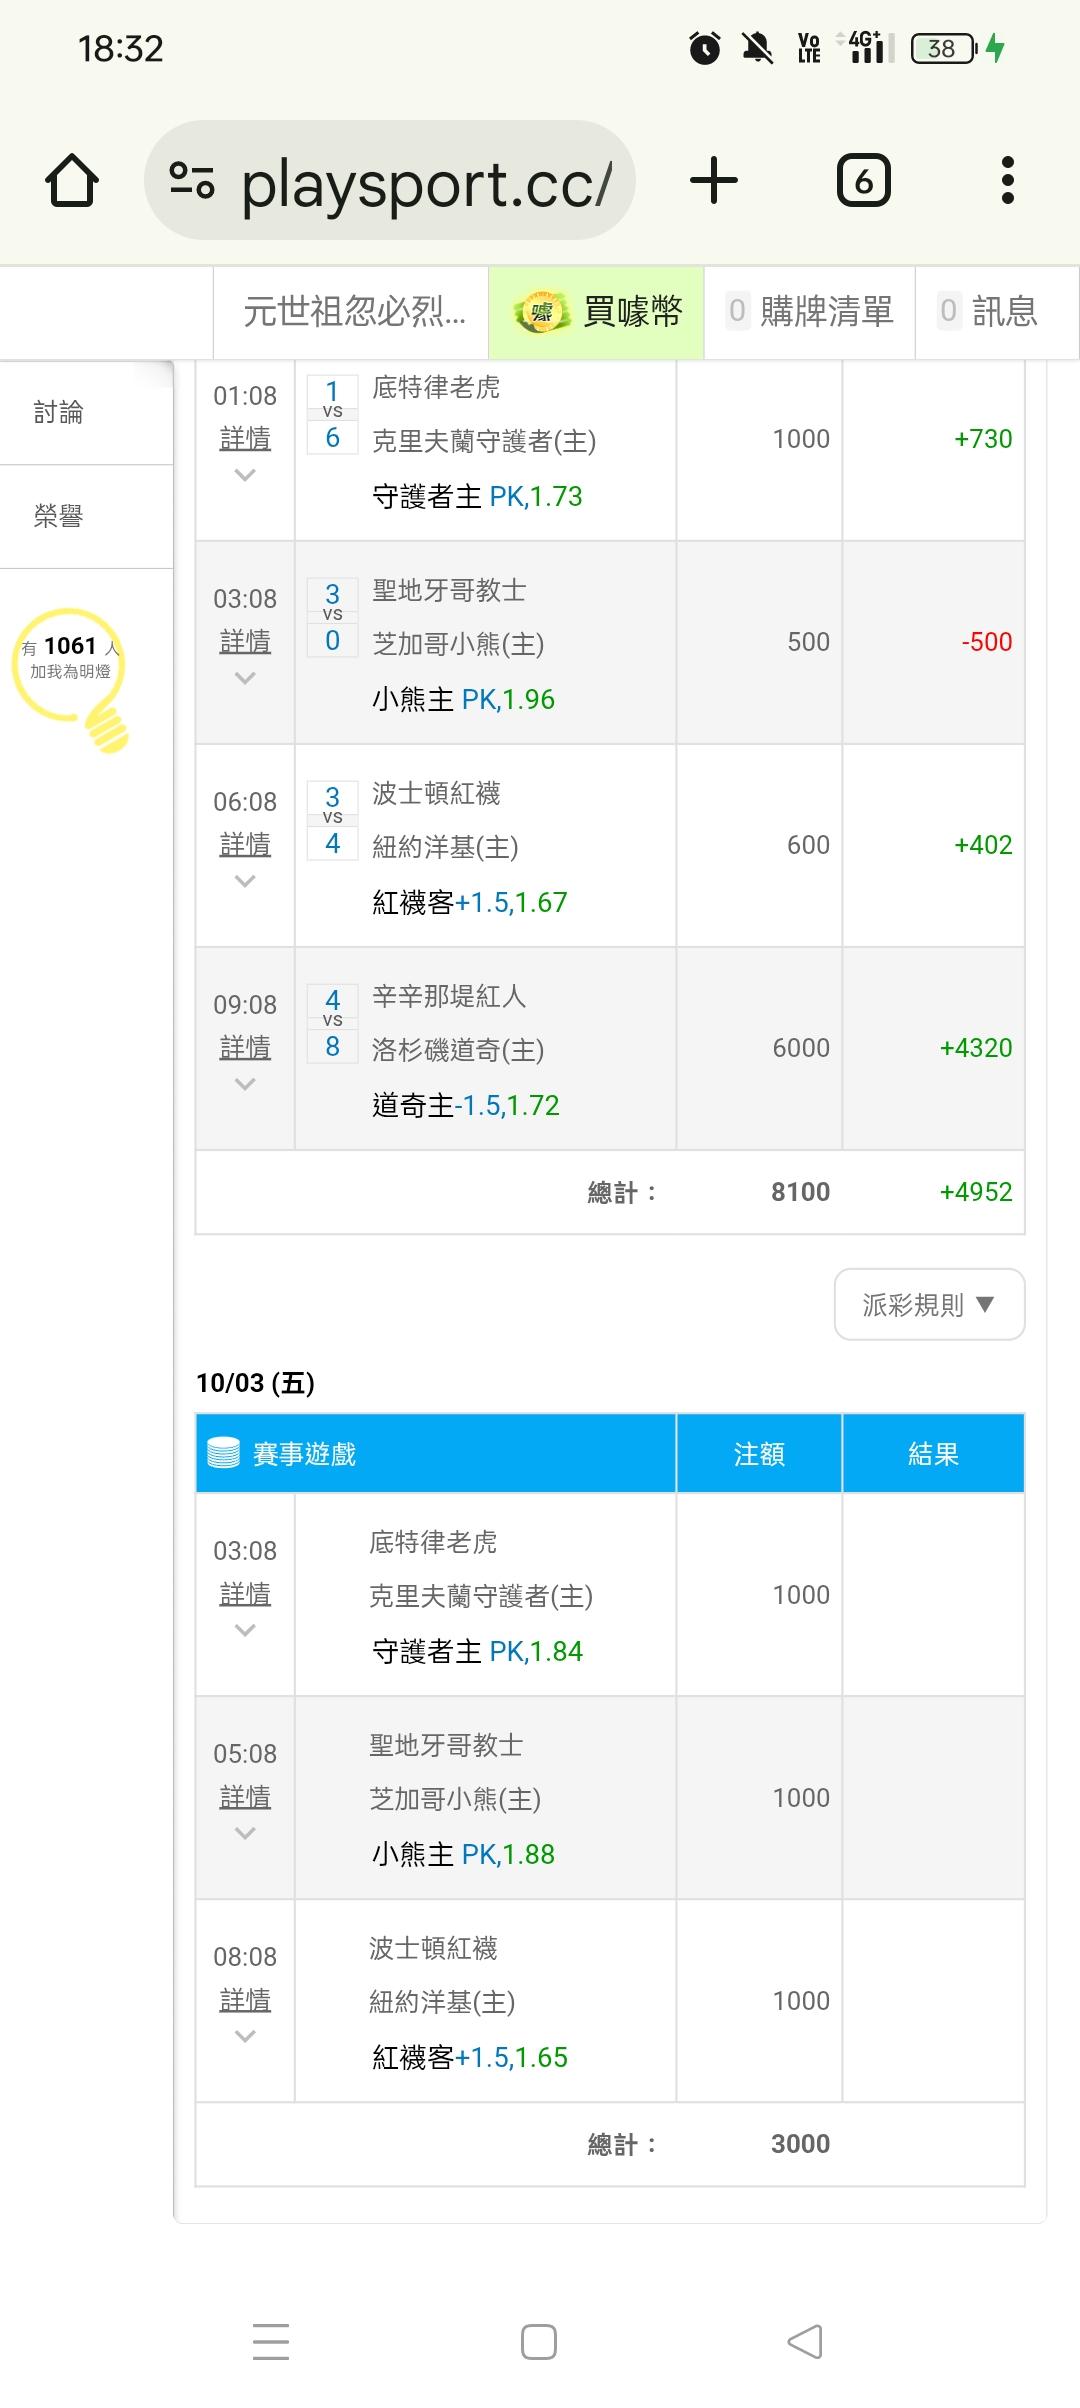Expand chevron under 06:08 Red Sox game
Screen dimensions: 1080x2408
(x=245, y=881)
